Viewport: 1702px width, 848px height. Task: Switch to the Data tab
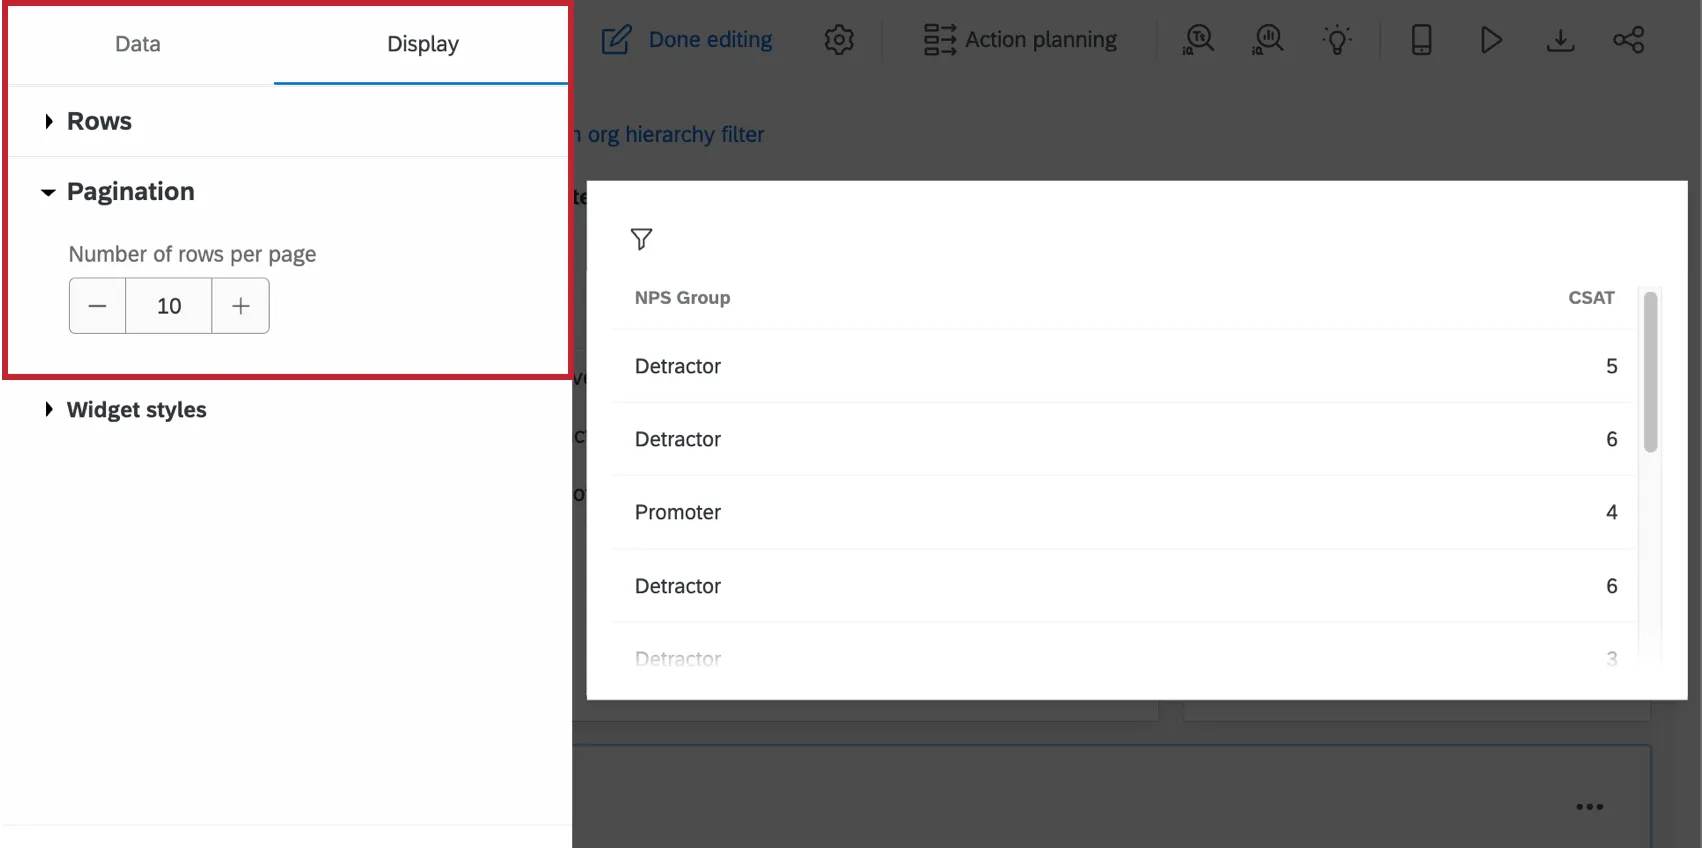pos(138,44)
